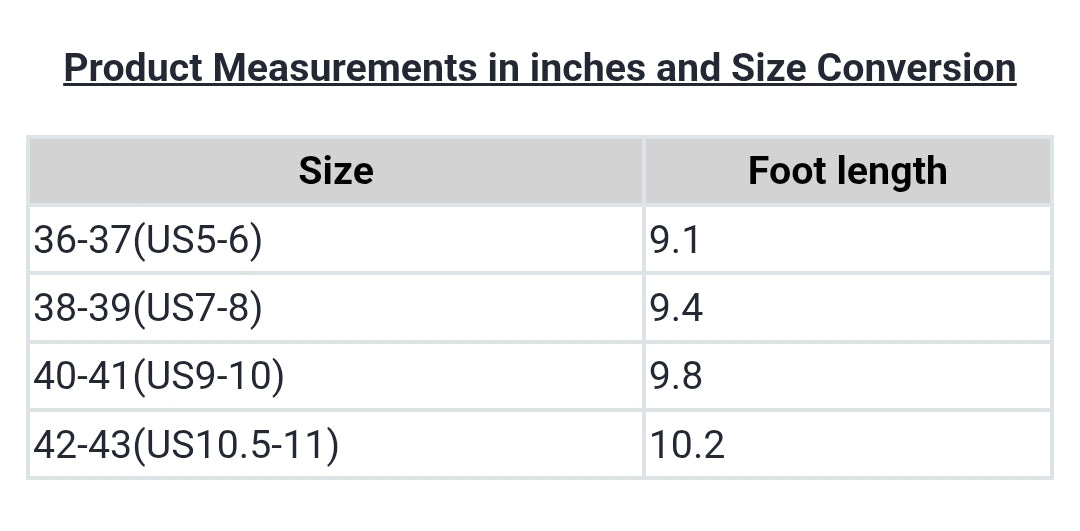
Task: Select the 9.1 foot length value
Action: click(x=676, y=240)
